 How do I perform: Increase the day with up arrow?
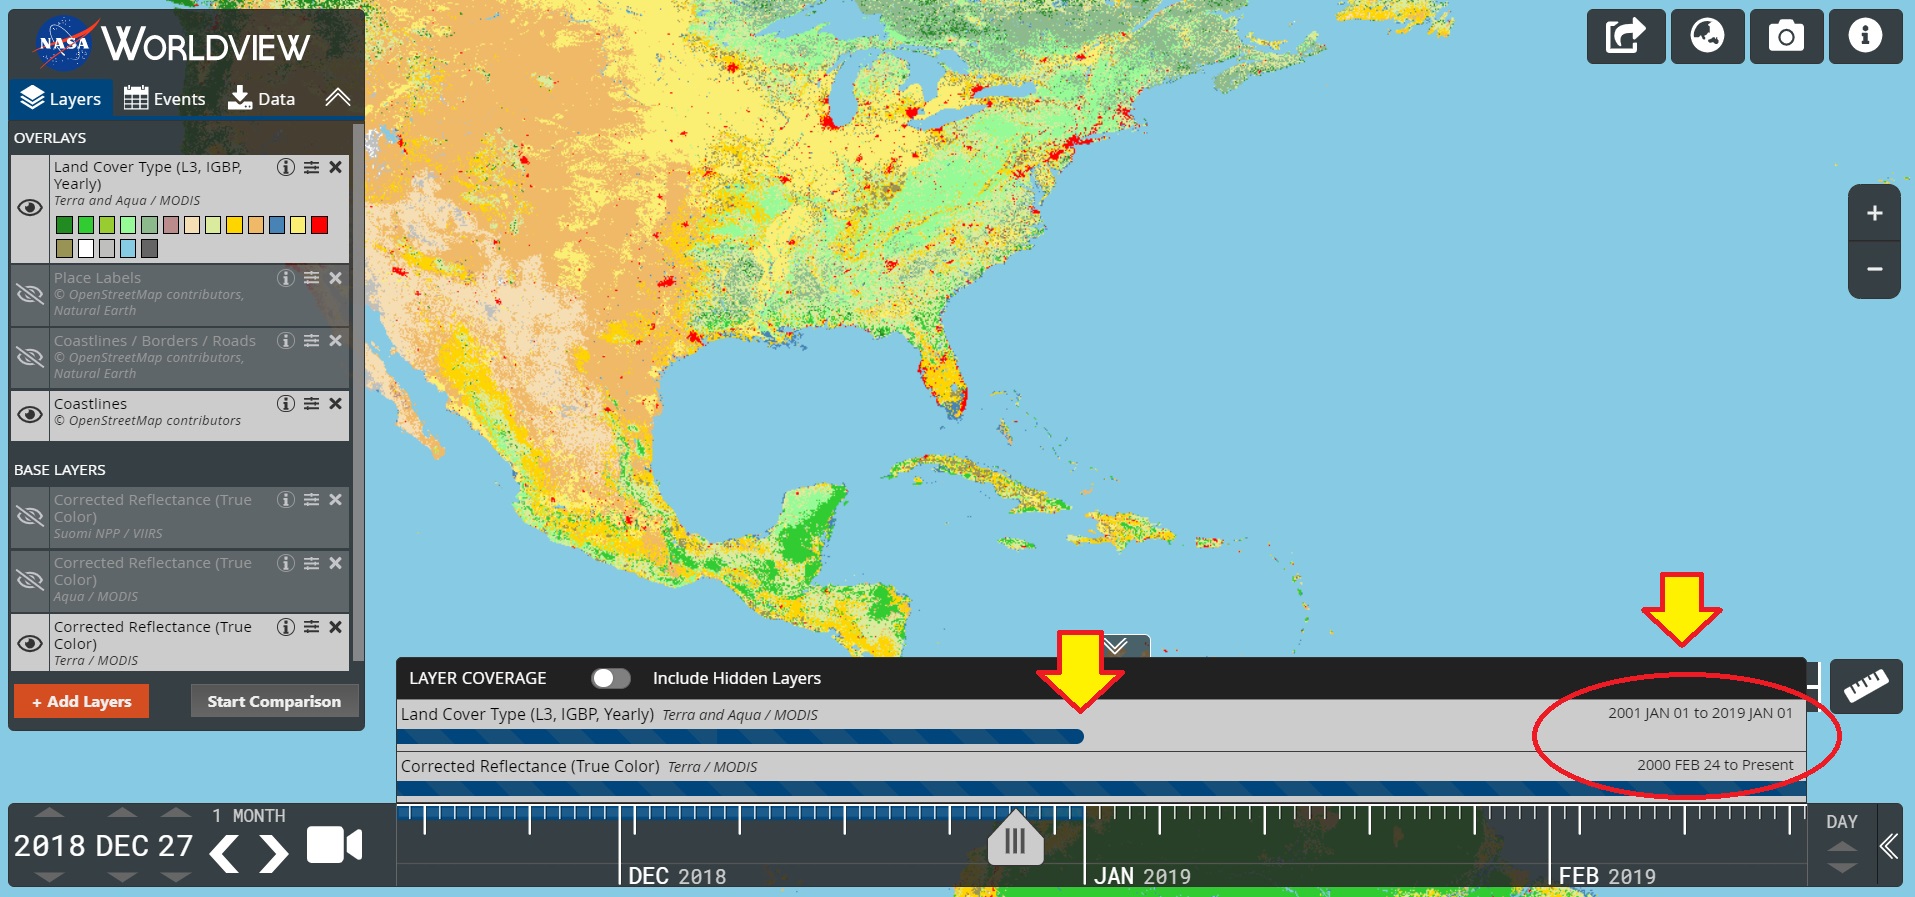tap(175, 813)
